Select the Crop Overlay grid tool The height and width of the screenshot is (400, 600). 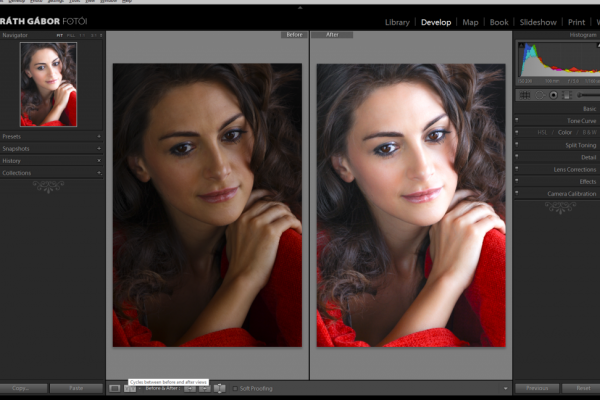coord(525,95)
